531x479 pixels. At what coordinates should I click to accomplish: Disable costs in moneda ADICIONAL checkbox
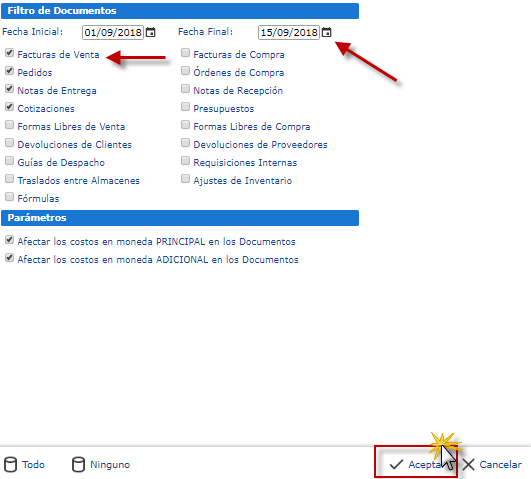coord(9,258)
